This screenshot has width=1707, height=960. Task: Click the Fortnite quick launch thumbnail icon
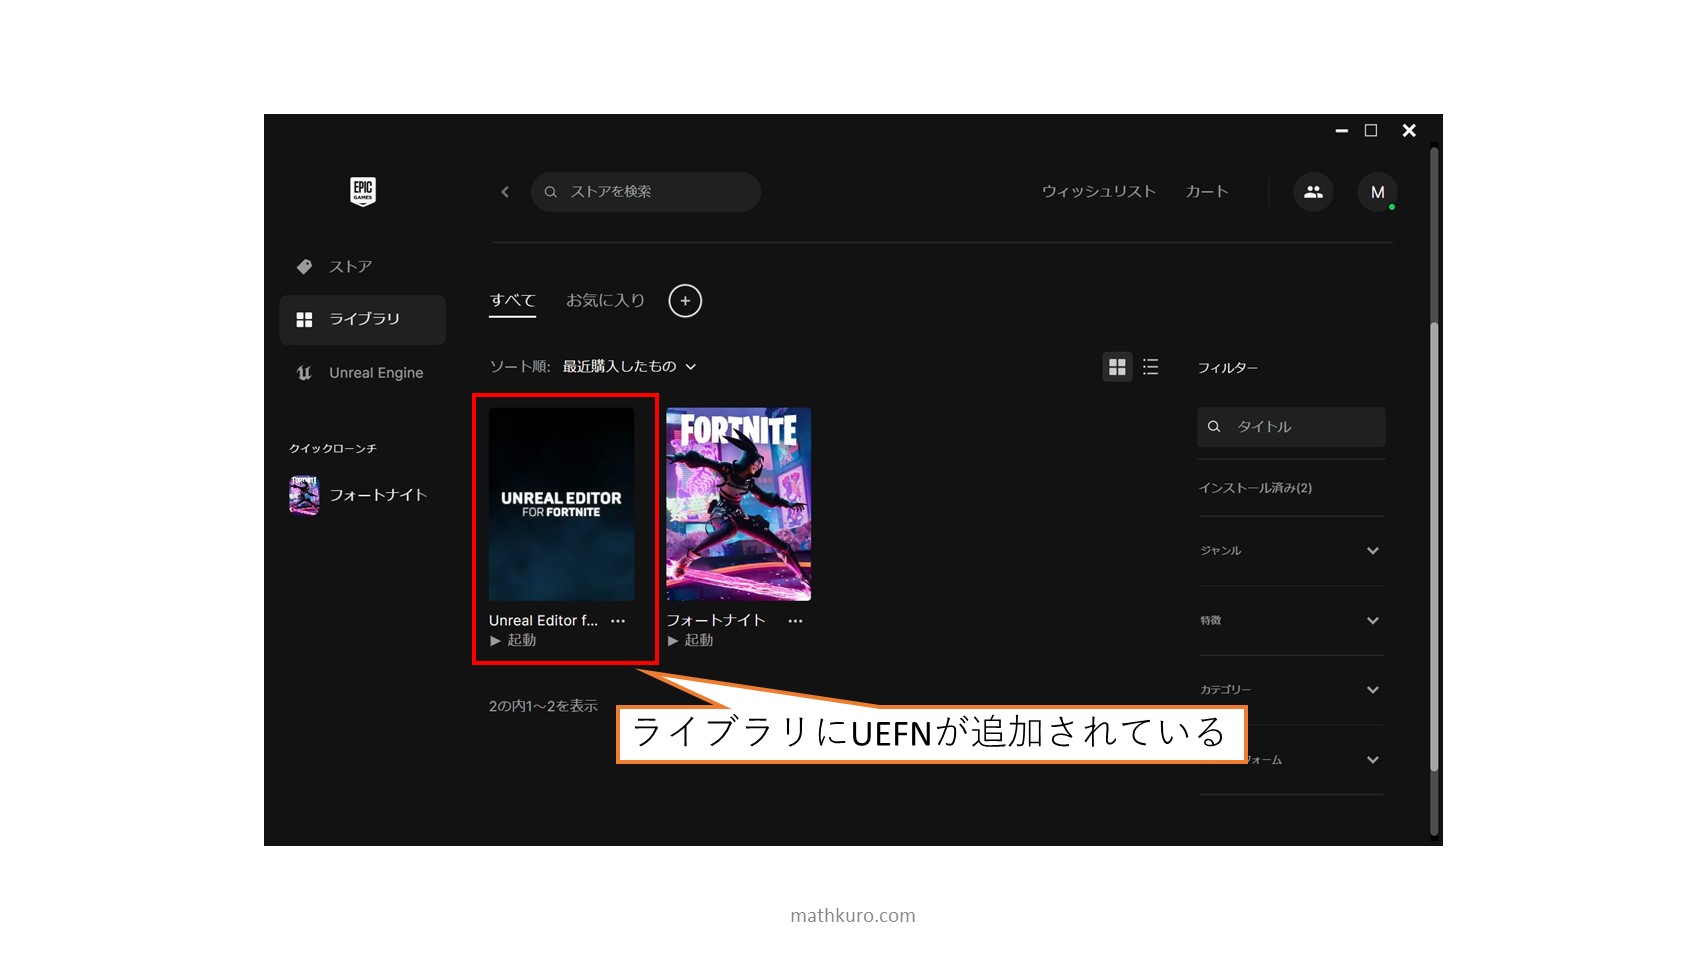(304, 495)
